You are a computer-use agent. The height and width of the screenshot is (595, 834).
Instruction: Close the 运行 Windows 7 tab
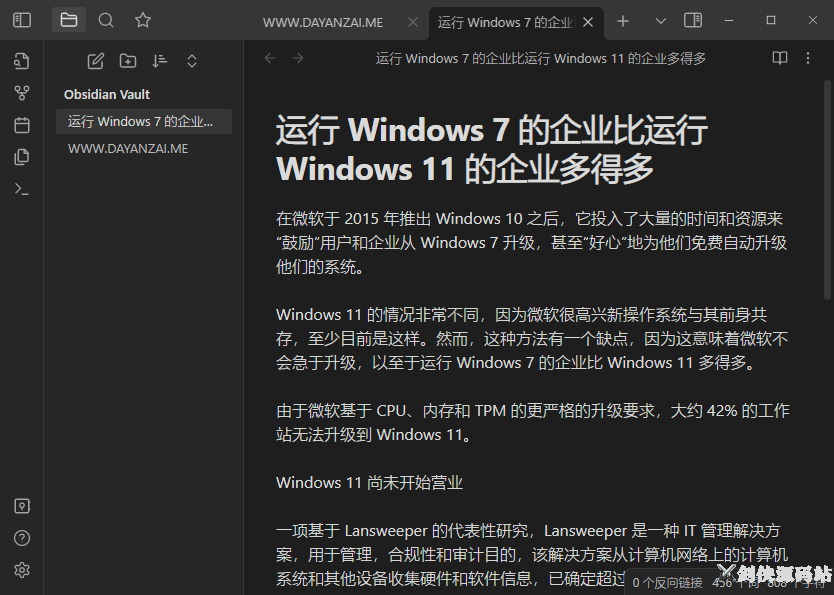(x=588, y=22)
